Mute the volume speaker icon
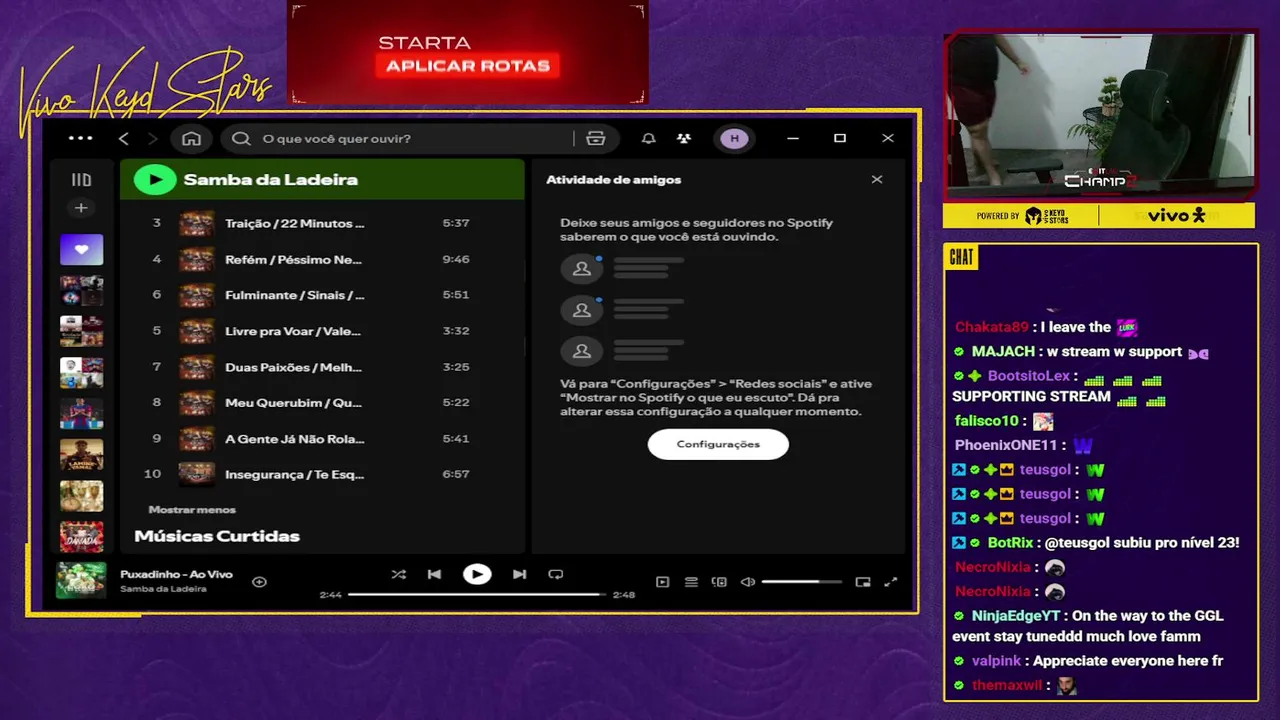Viewport: 1280px width, 720px height. 747,582
